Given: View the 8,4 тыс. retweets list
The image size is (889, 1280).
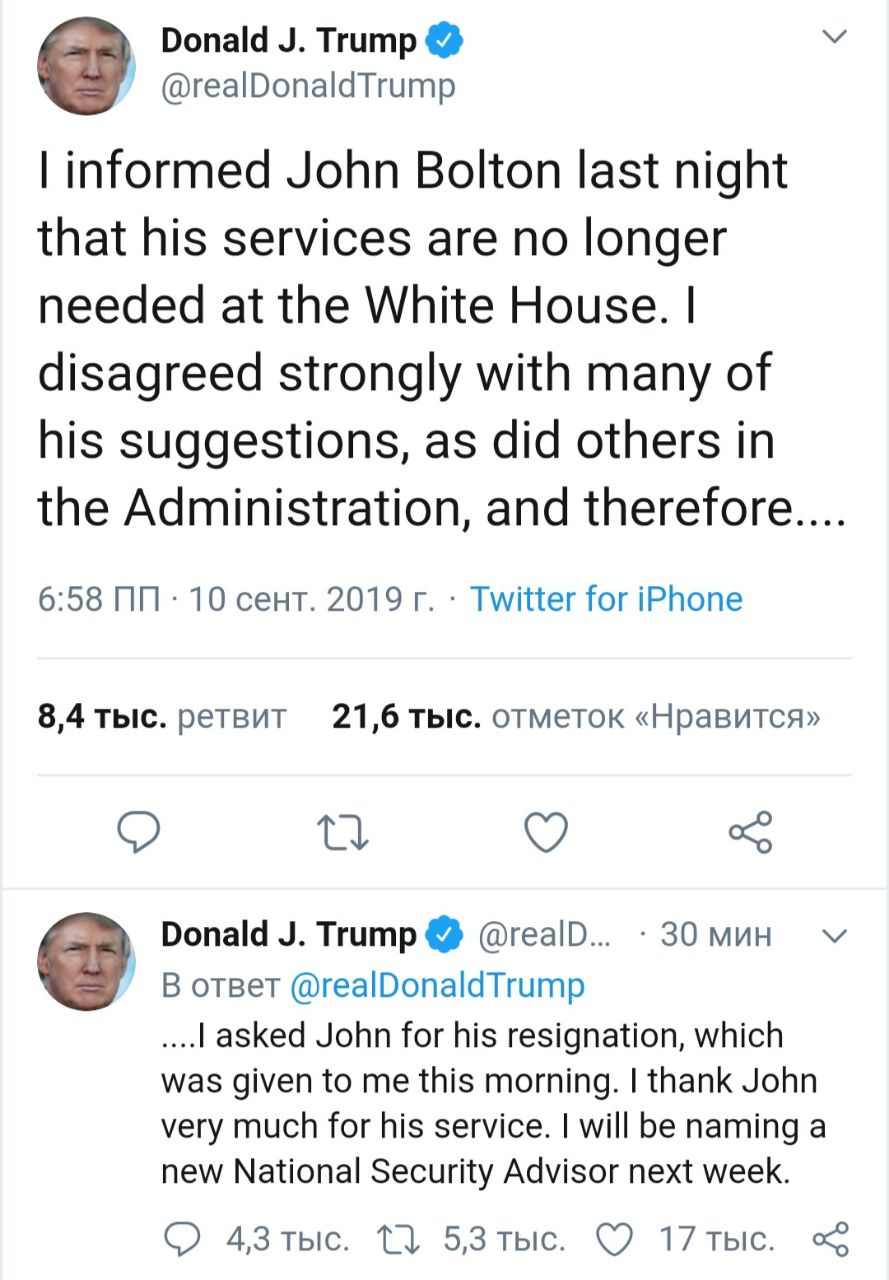Looking at the screenshot, I should tap(162, 717).
